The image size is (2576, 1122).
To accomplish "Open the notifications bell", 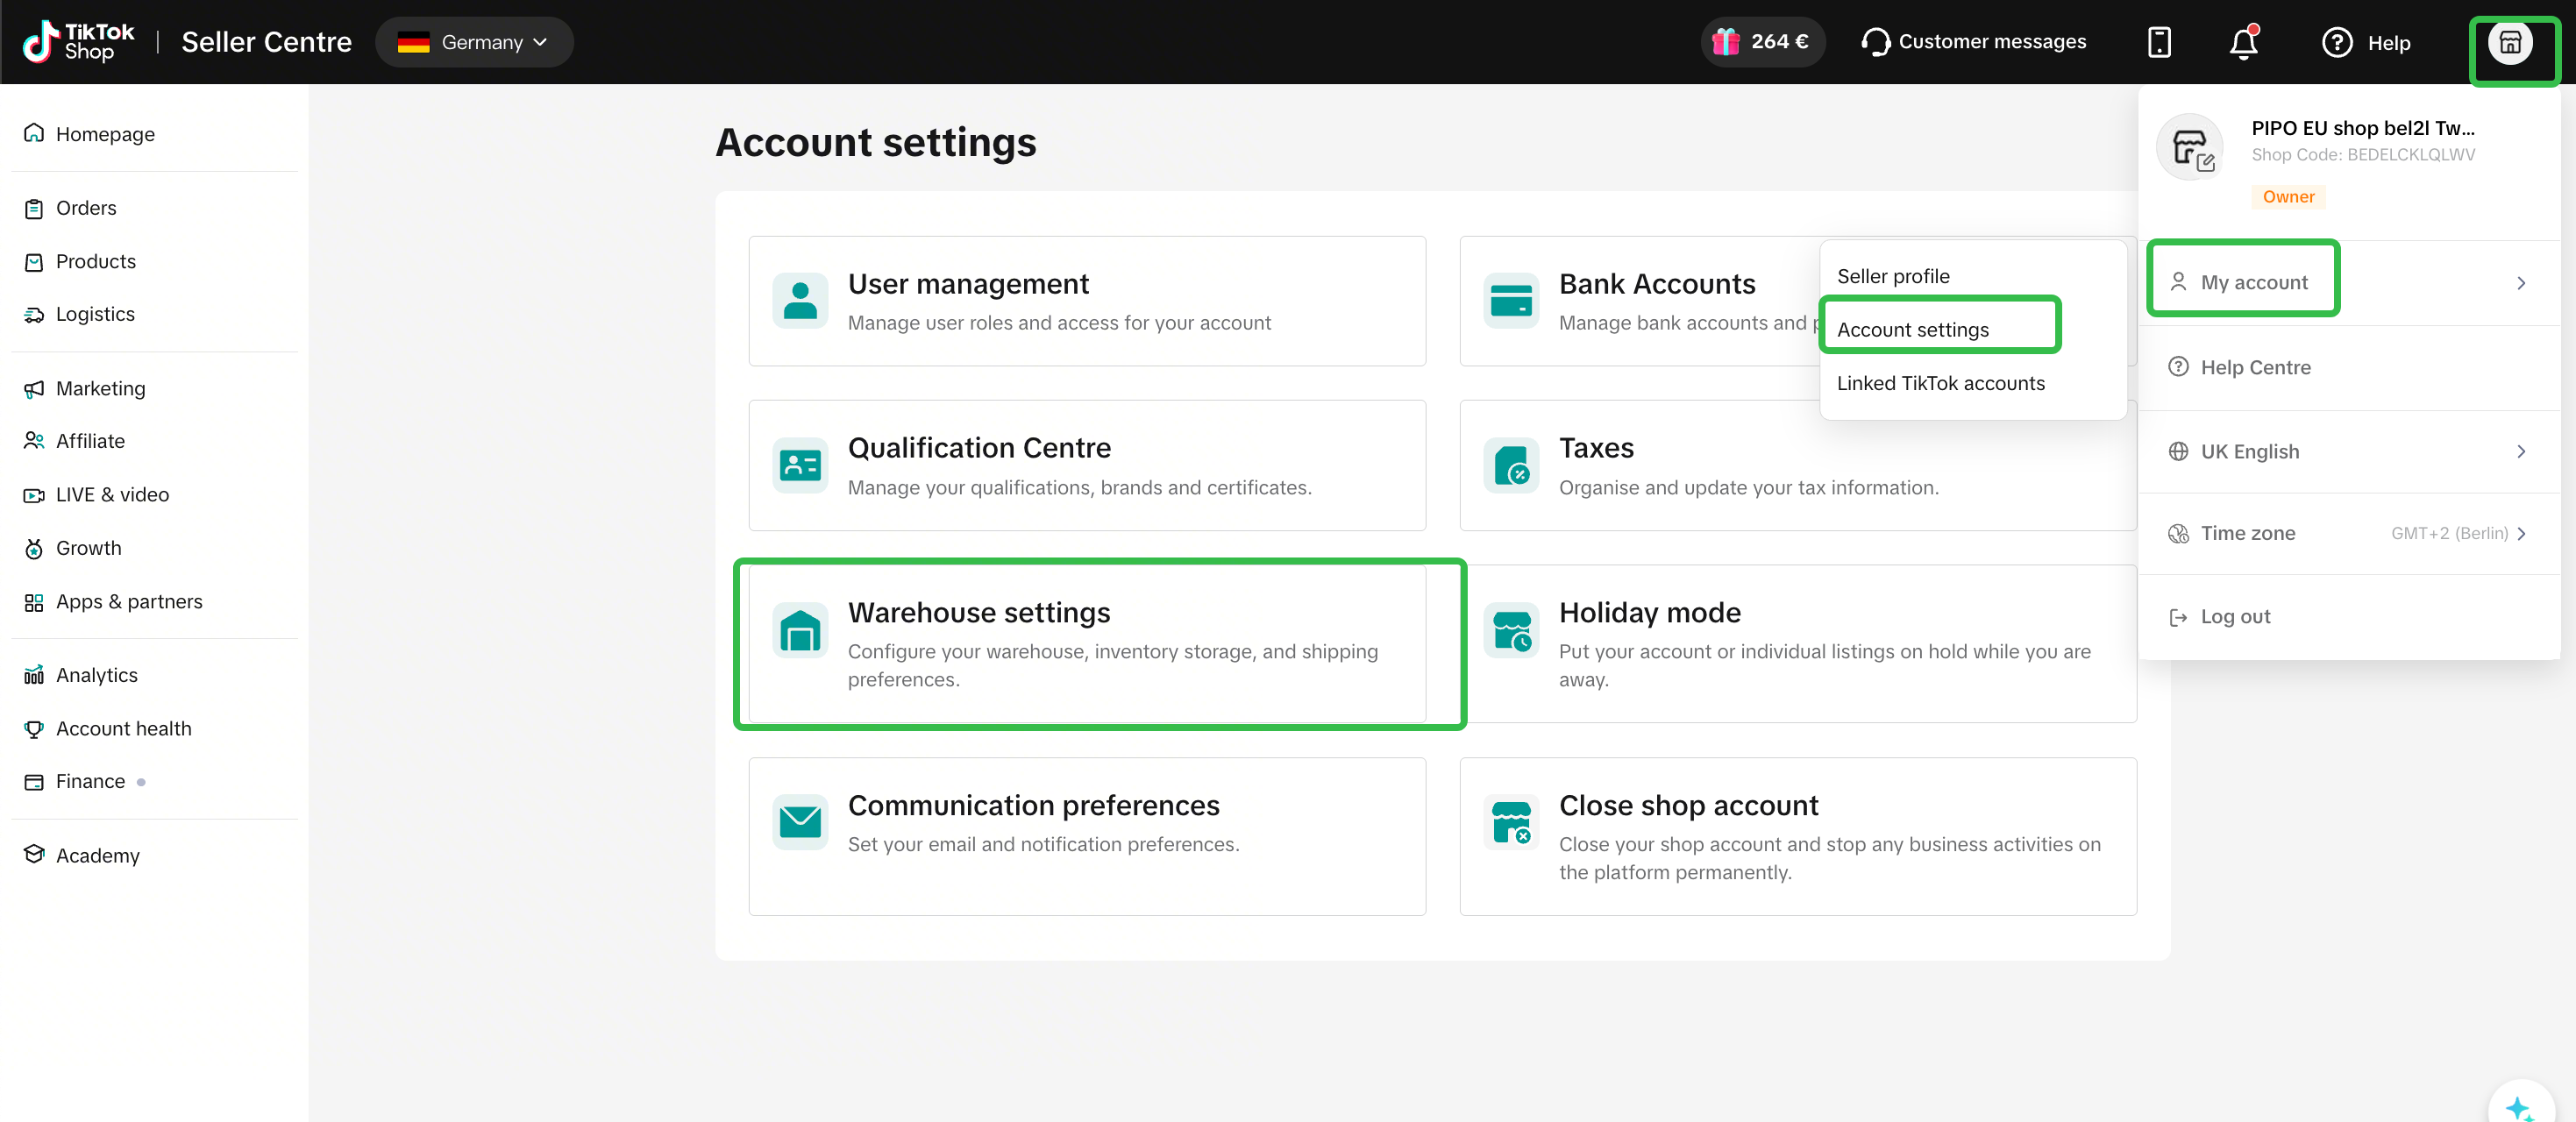I will [2244, 42].
